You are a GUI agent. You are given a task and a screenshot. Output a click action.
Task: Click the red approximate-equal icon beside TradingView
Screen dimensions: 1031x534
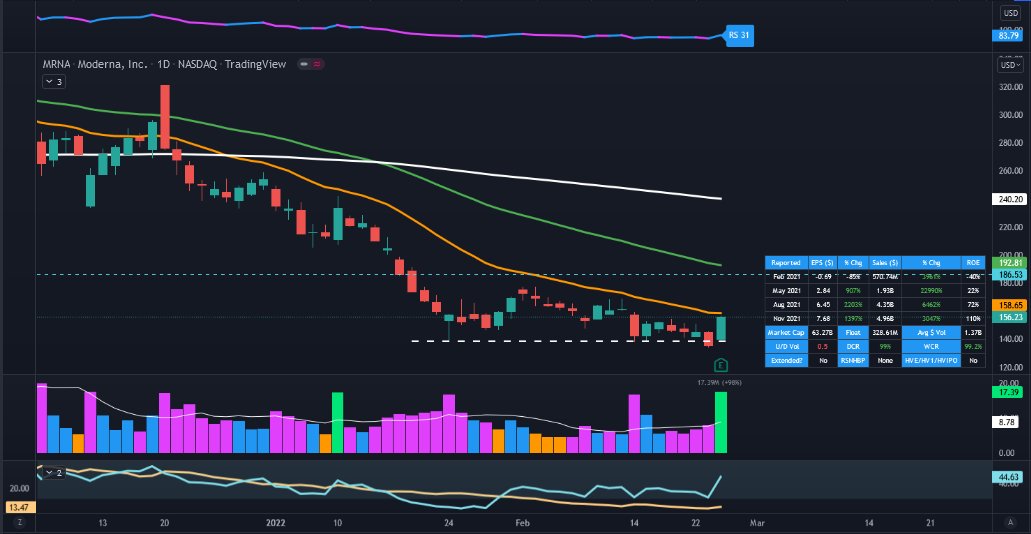tap(317, 64)
